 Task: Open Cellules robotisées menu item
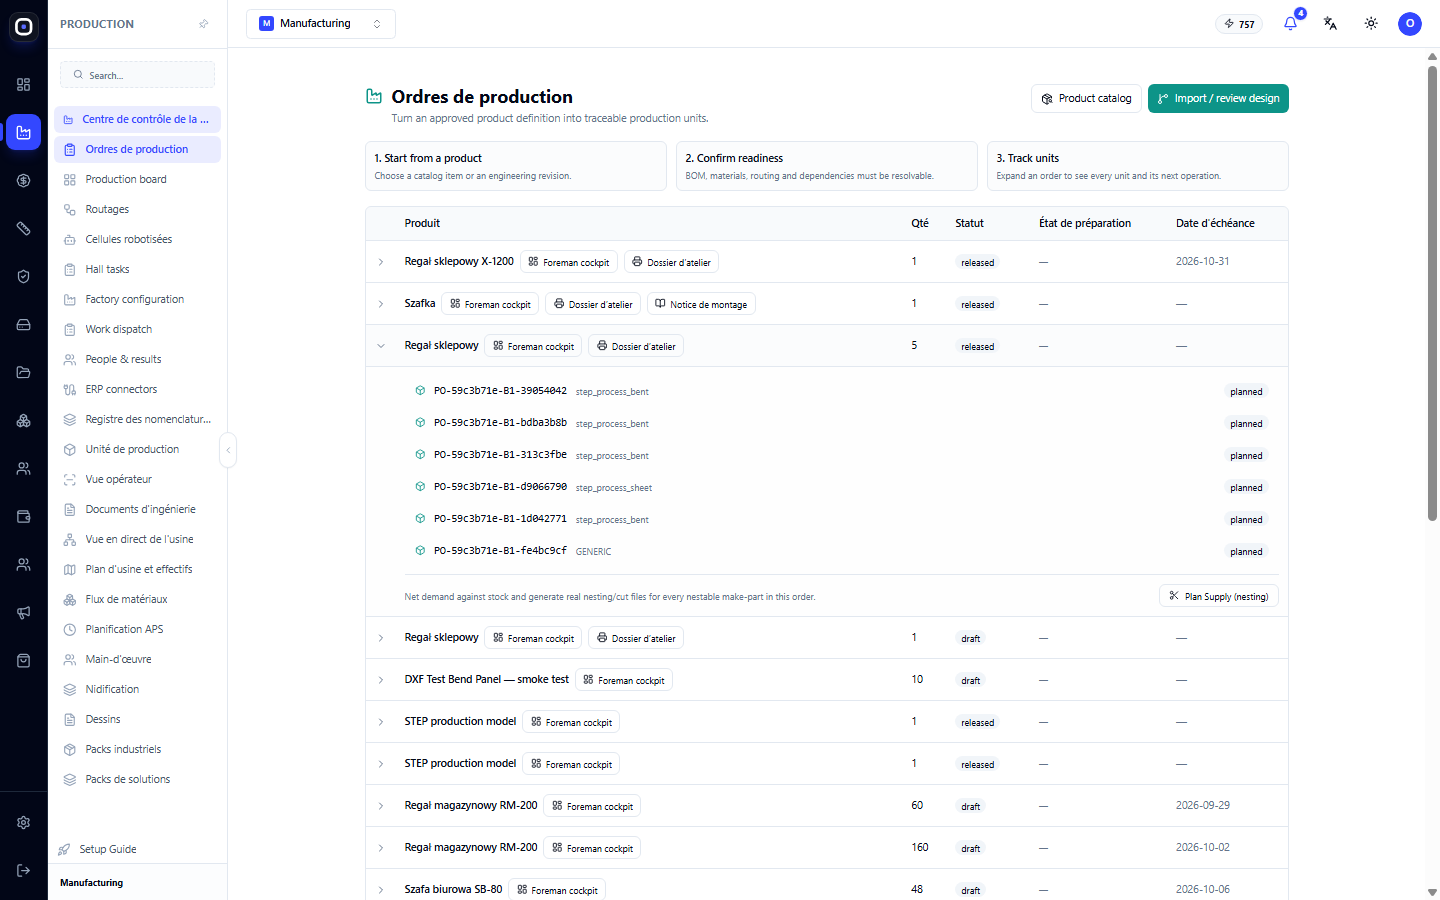[137, 239]
